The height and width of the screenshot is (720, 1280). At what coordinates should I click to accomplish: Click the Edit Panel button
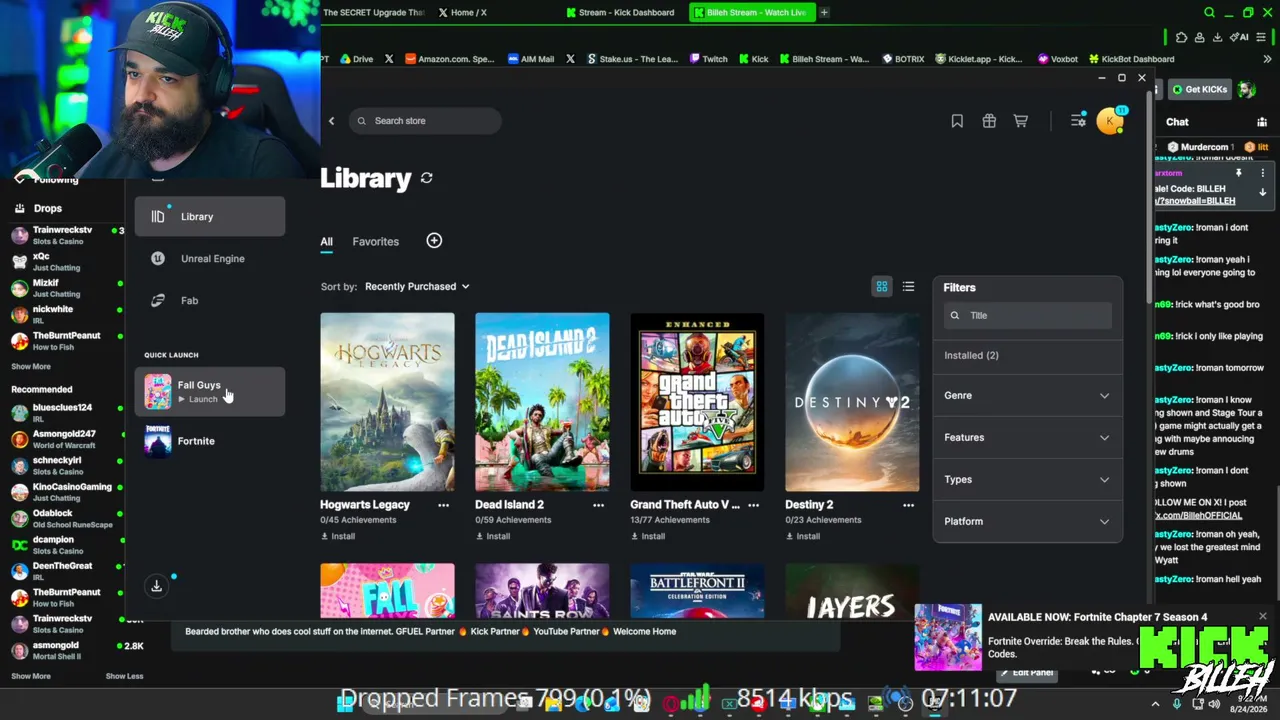click(x=1026, y=673)
